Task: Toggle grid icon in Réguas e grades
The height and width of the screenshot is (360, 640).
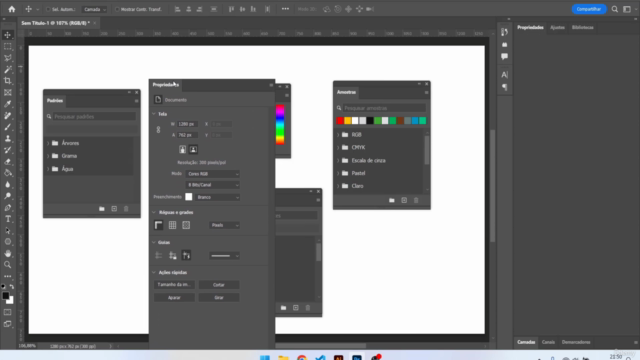Action: point(172,225)
